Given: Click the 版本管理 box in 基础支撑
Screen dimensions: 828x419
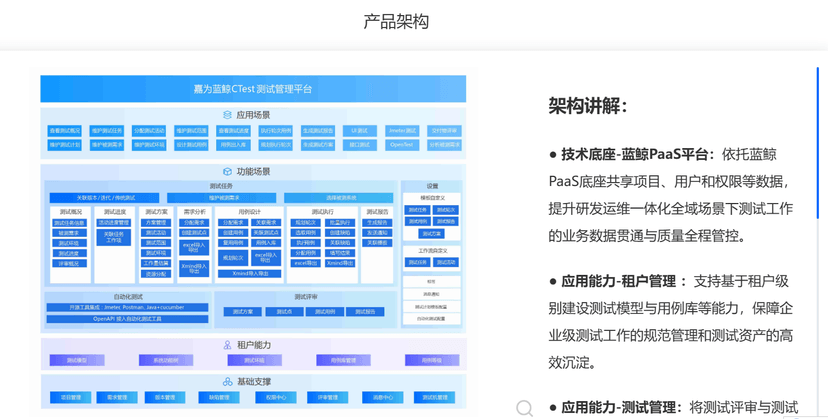Looking at the screenshot, I should pyautogui.click(x=165, y=397).
